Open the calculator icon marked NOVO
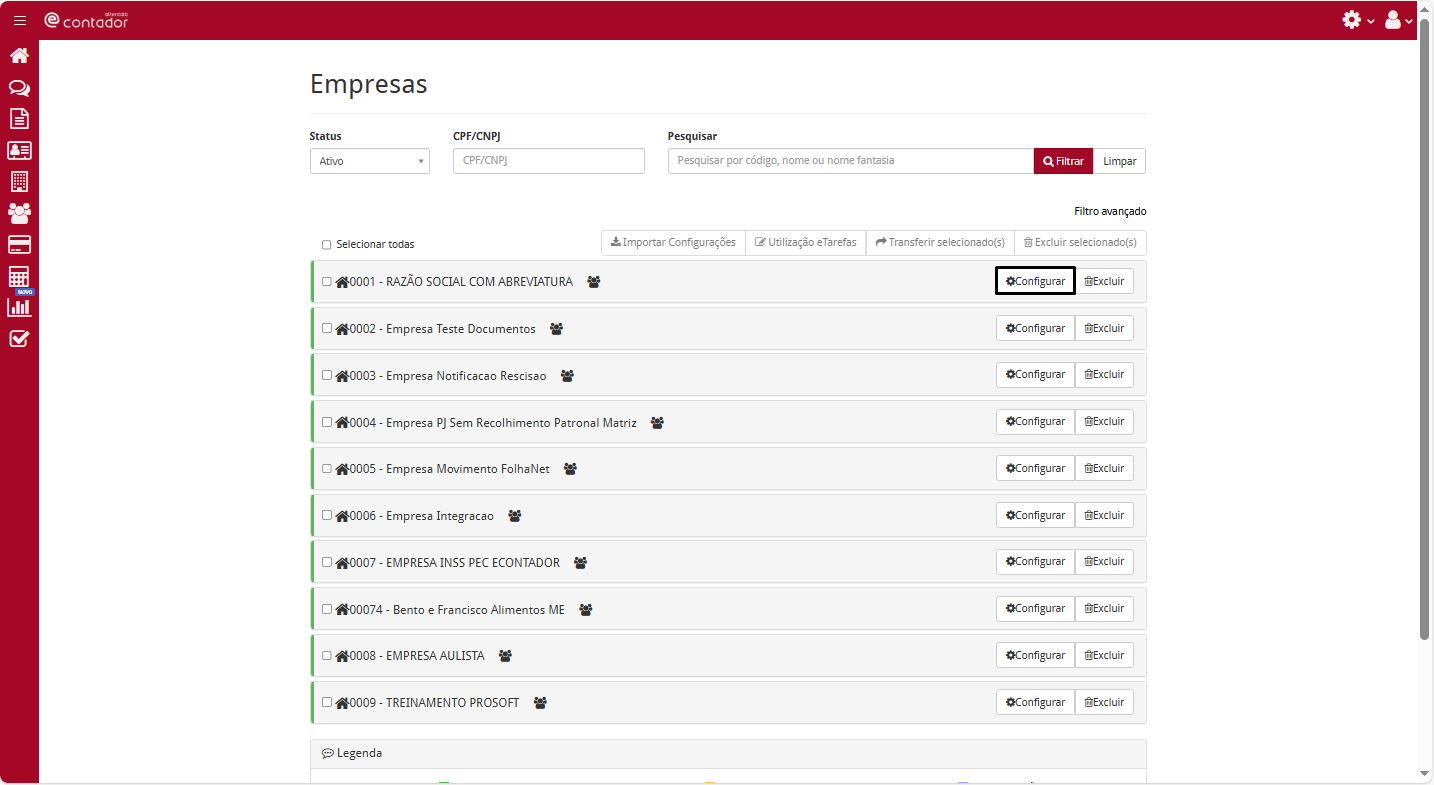The image size is (1434, 785). coord(19,277)
